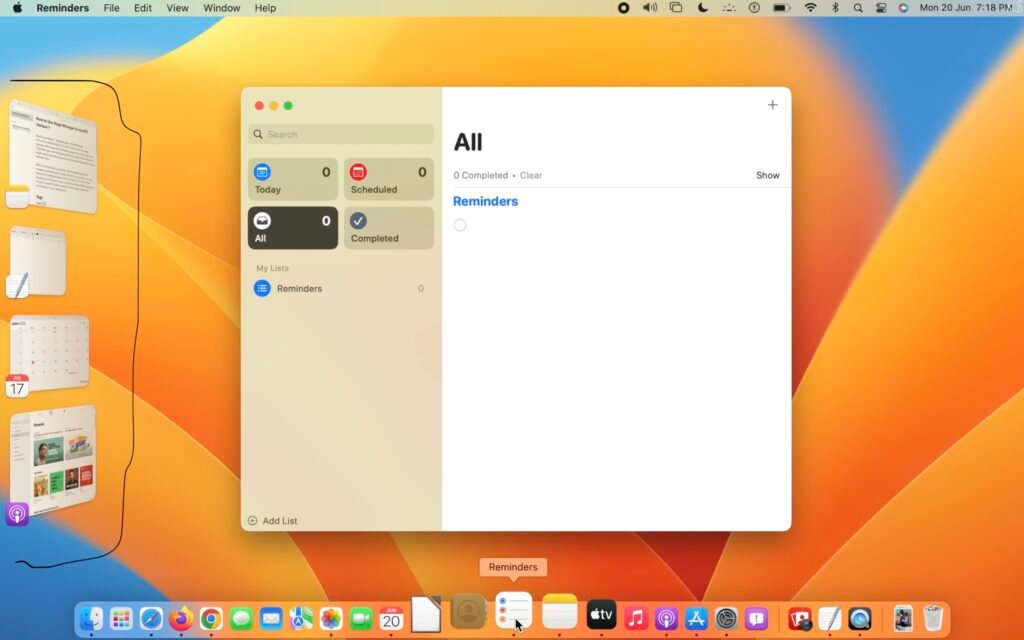Image resolution: width=1024 pixels, height=640 pixels.
Task: Open the Bluetooth menu
Action: tap(835, 8)
